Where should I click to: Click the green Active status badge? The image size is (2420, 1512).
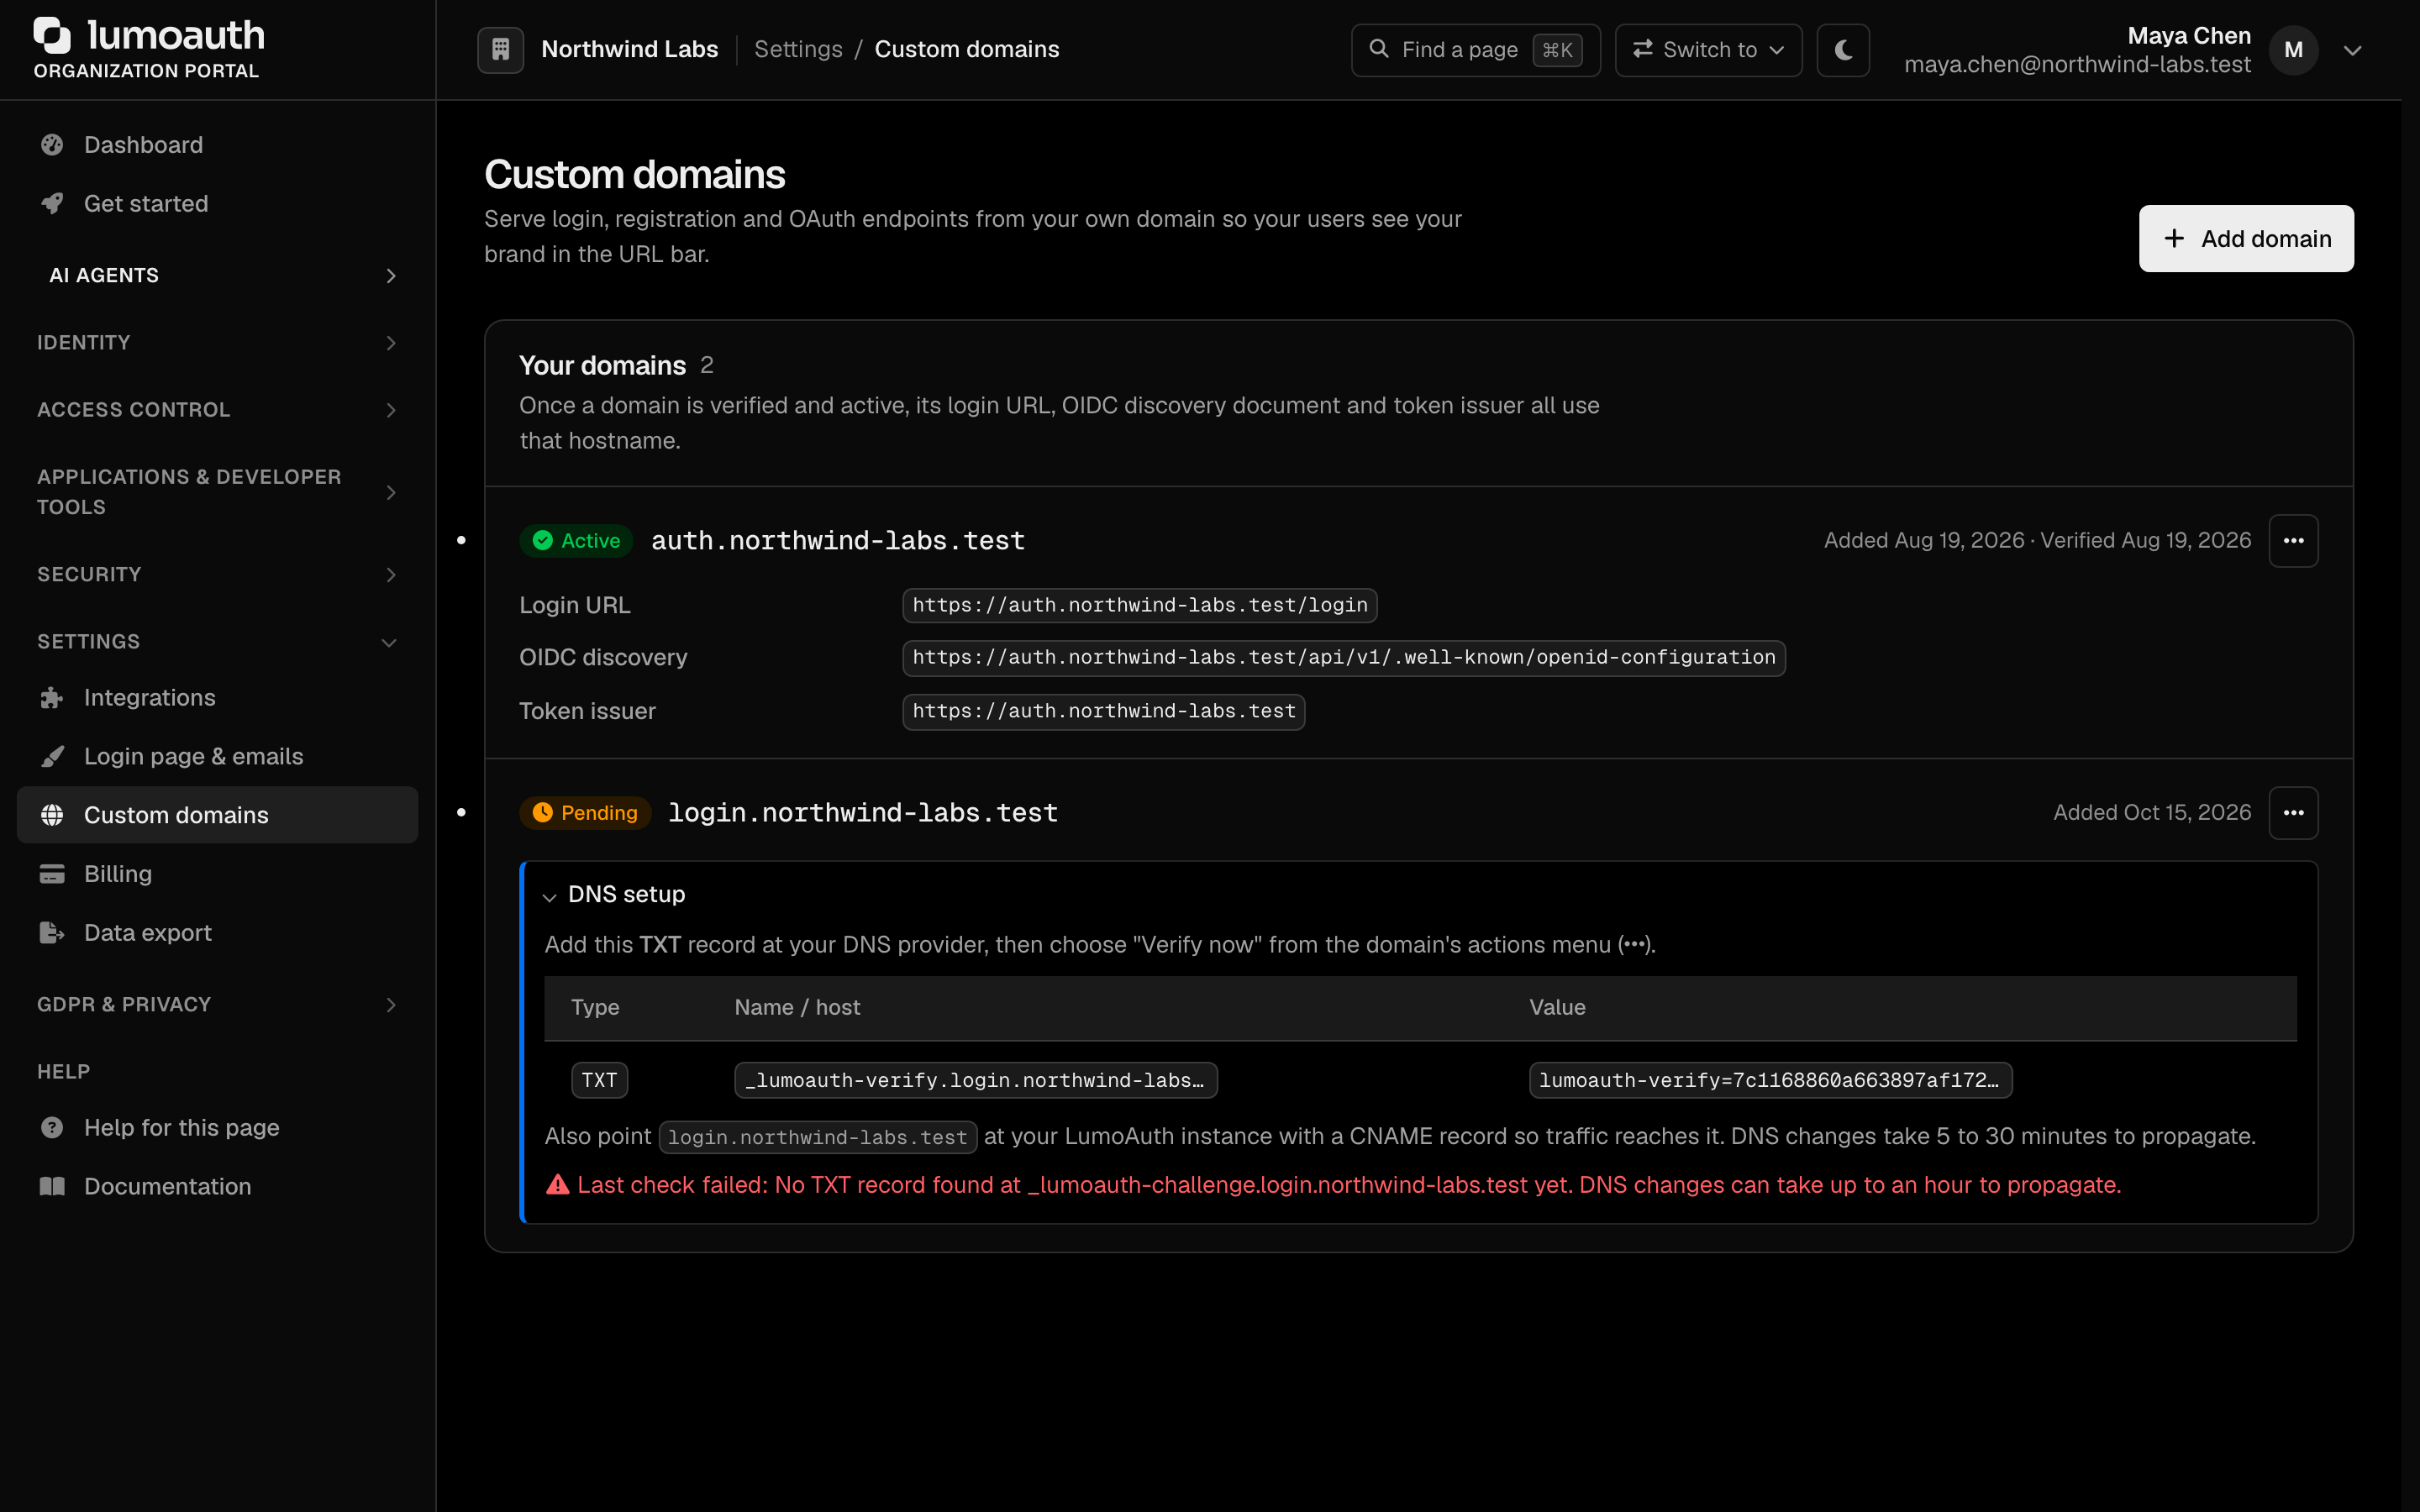(x=576, y=541)
